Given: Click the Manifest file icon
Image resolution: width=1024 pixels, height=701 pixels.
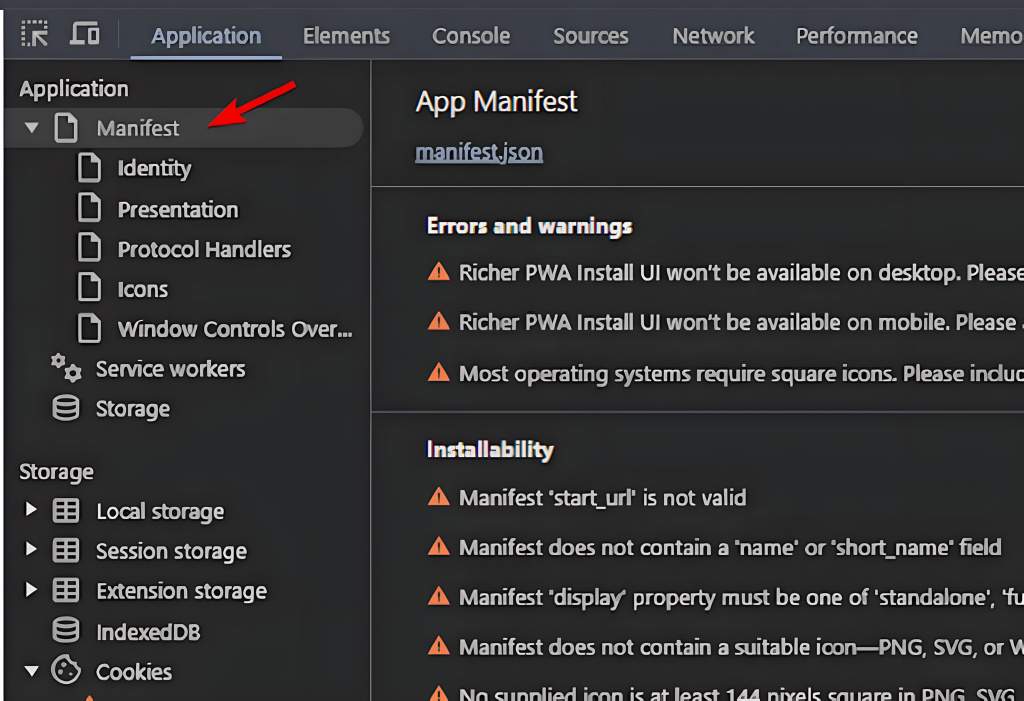Looking at the screenshot, I should click(66, 128).
